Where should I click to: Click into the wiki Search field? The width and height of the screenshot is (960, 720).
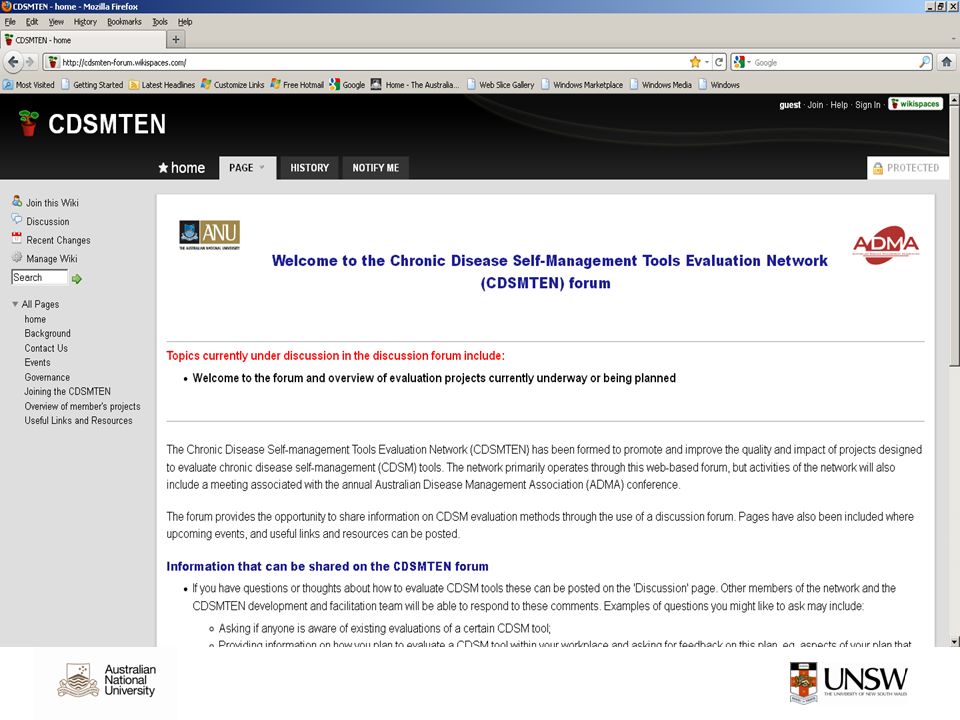[x=39, y=277]
